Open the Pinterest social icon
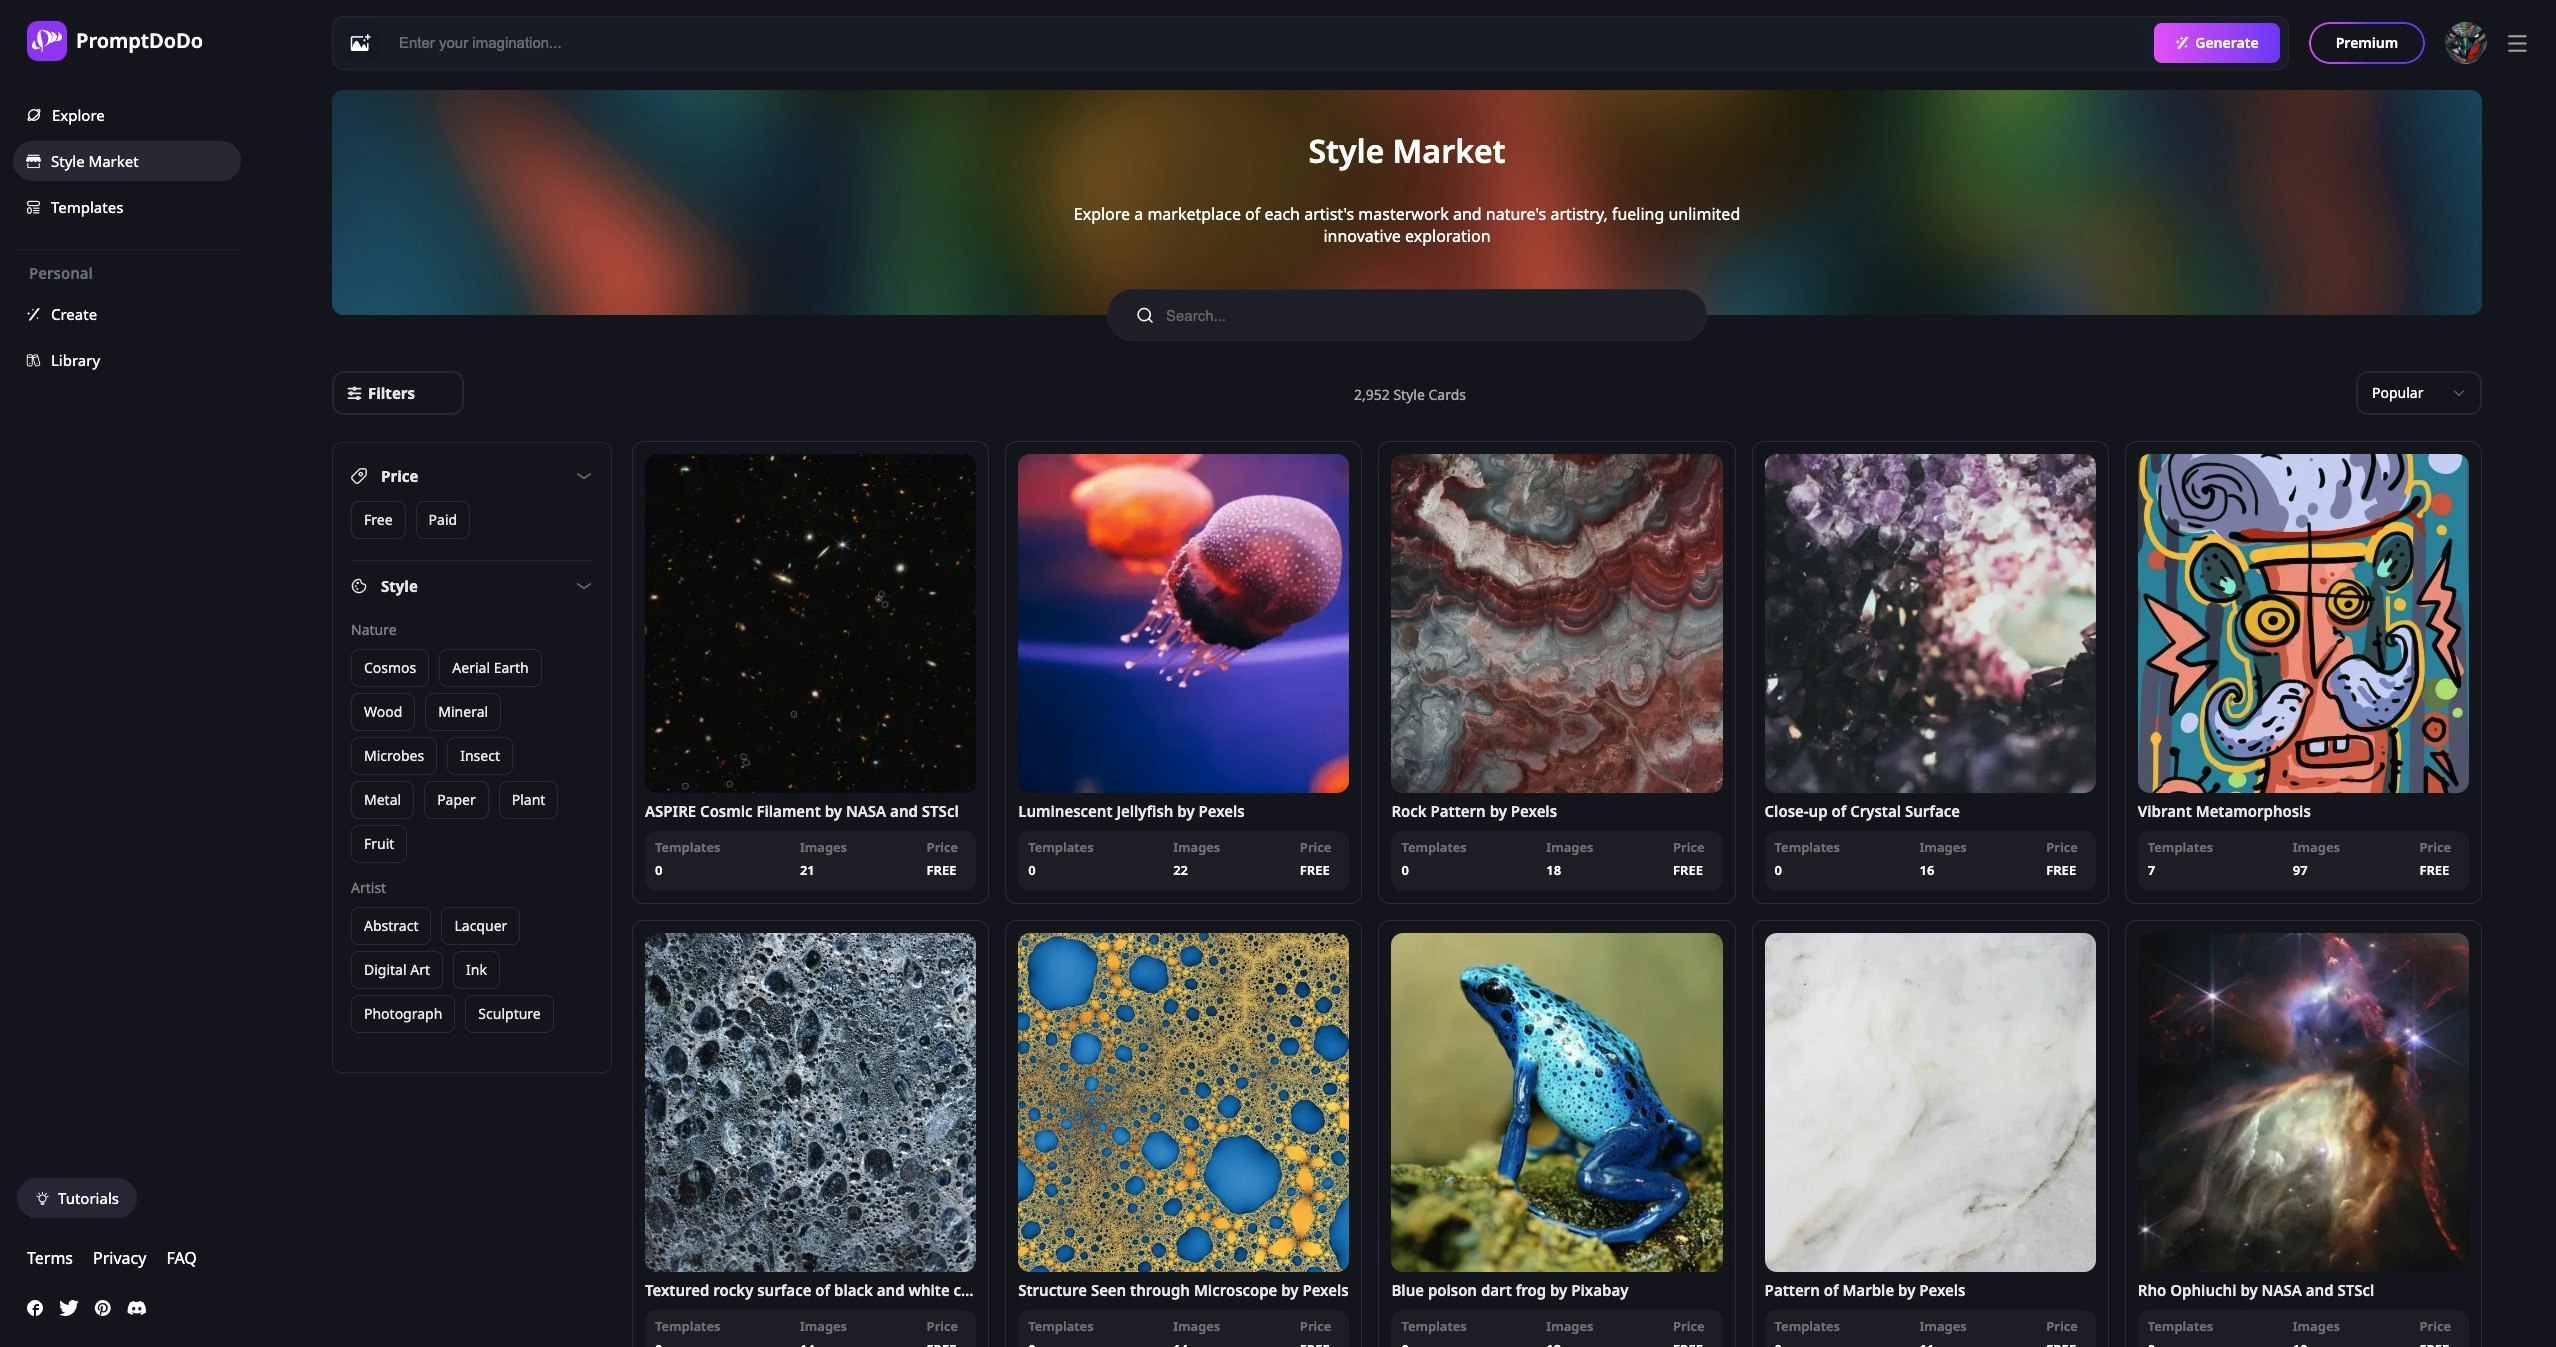The width and height of the screenshot is (2556, 1347). pyautogui.click(x=103, y=1308)
